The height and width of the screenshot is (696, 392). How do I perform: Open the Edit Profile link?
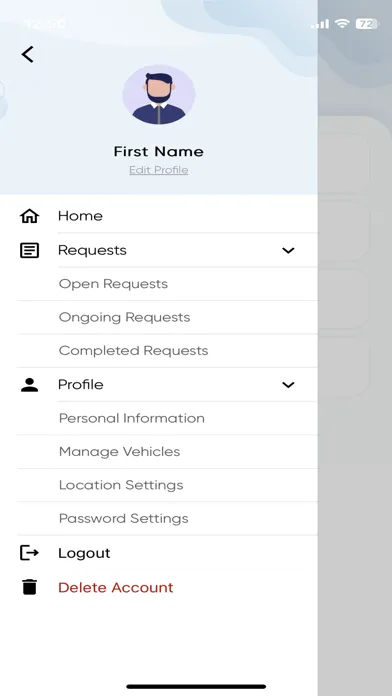point(158,170)
